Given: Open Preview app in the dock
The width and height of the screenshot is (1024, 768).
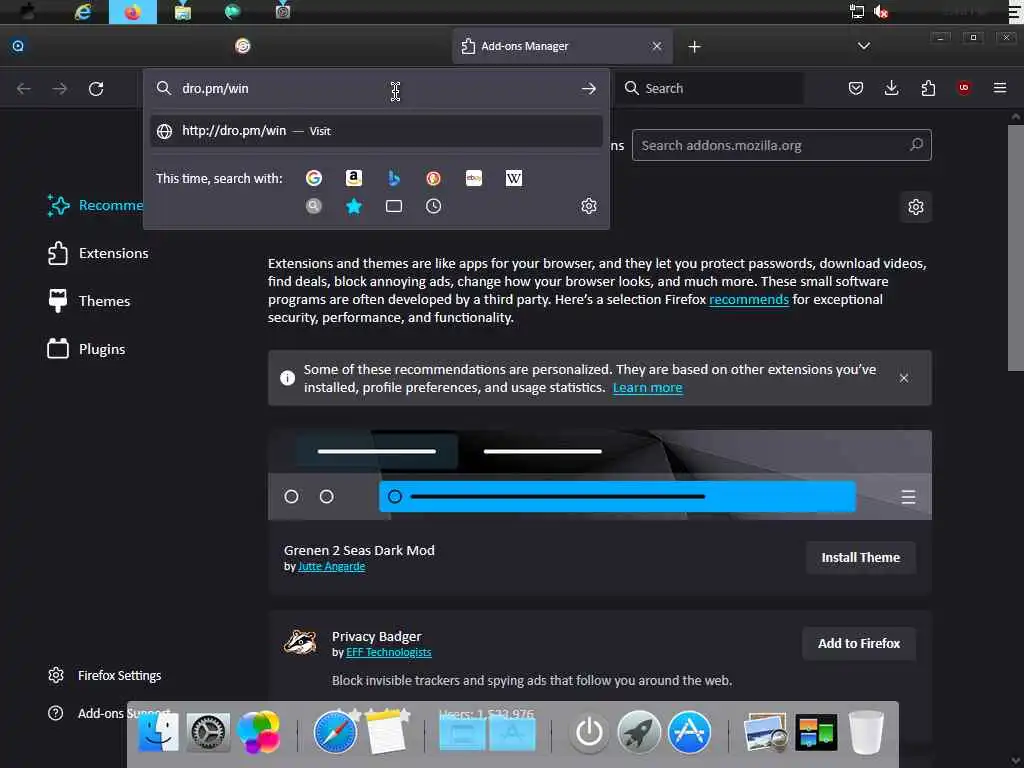Looking at the screenshot, I should [x=765, y=733].
